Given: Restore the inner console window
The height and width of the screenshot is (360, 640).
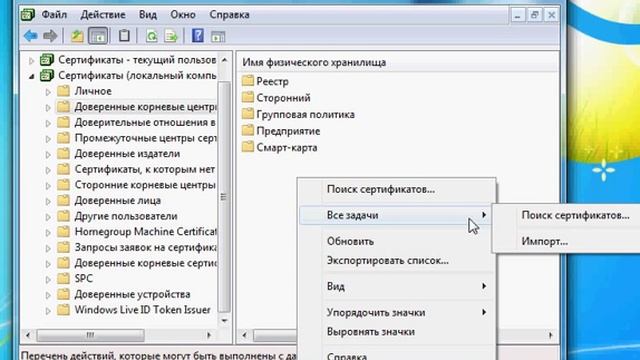Looking at the screenshot, I should 534,16.
